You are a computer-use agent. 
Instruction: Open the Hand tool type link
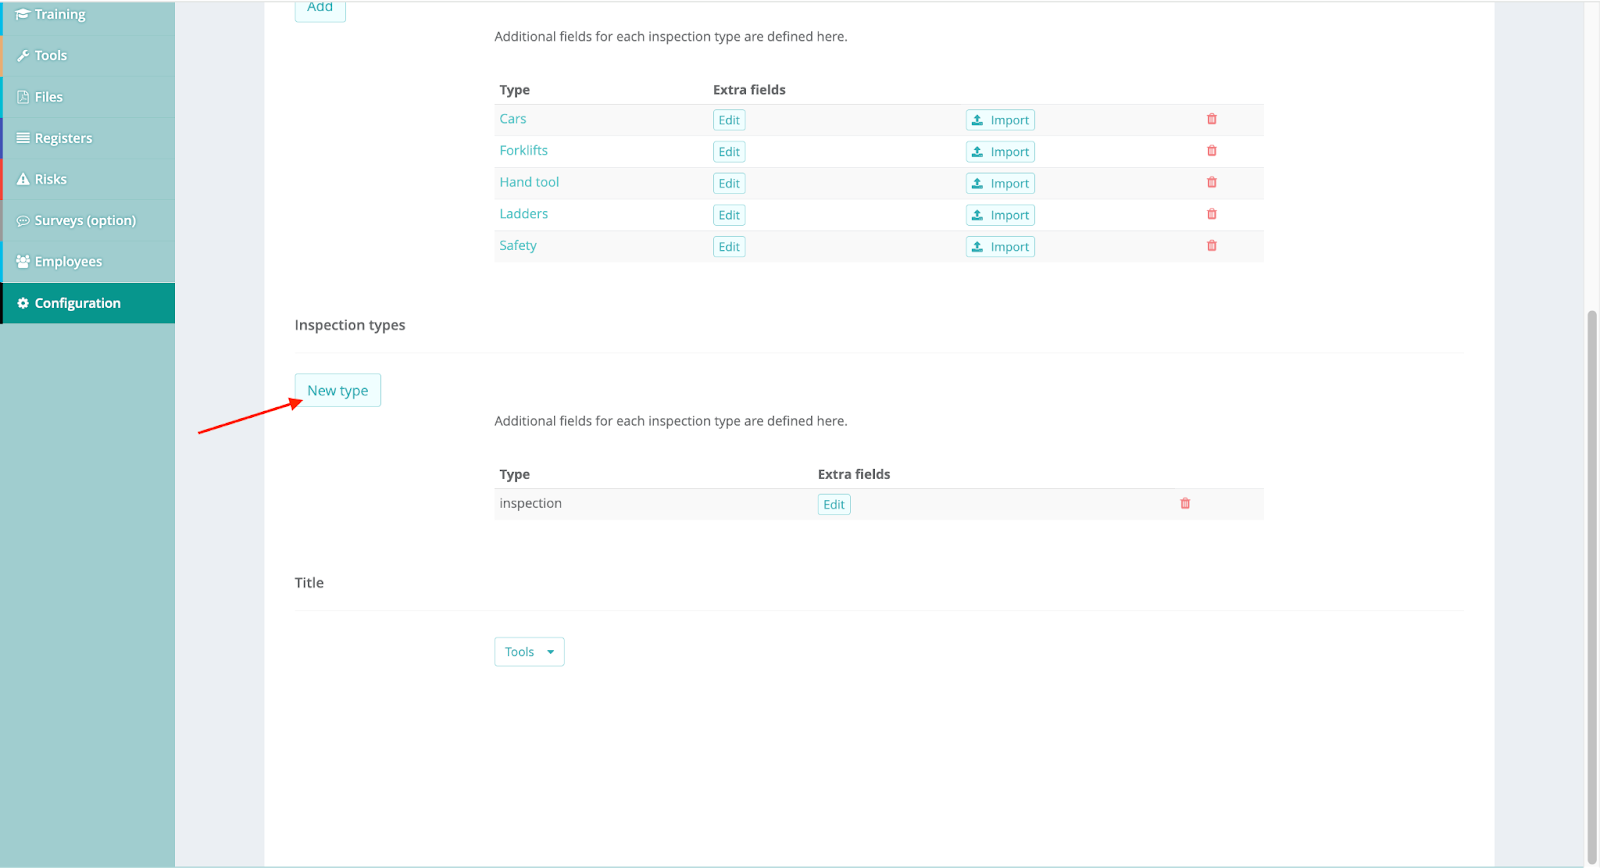(529, 182)
